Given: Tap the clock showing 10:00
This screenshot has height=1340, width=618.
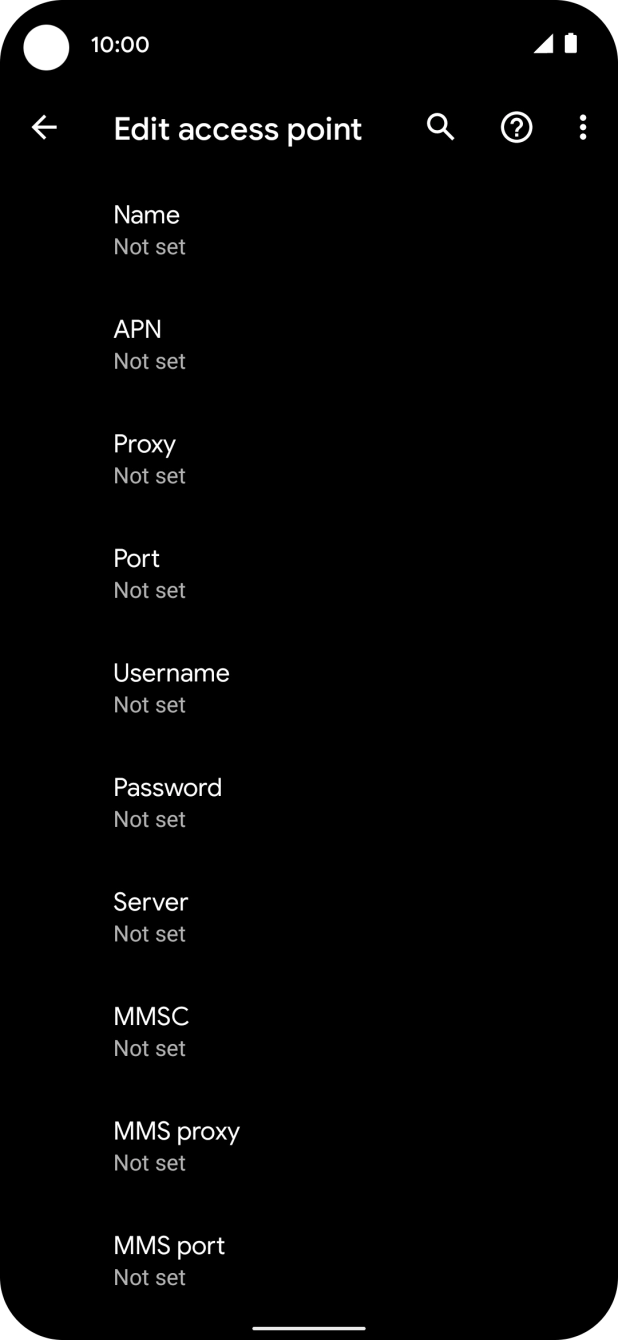Looking at the screenshot, I should [120, 44].
